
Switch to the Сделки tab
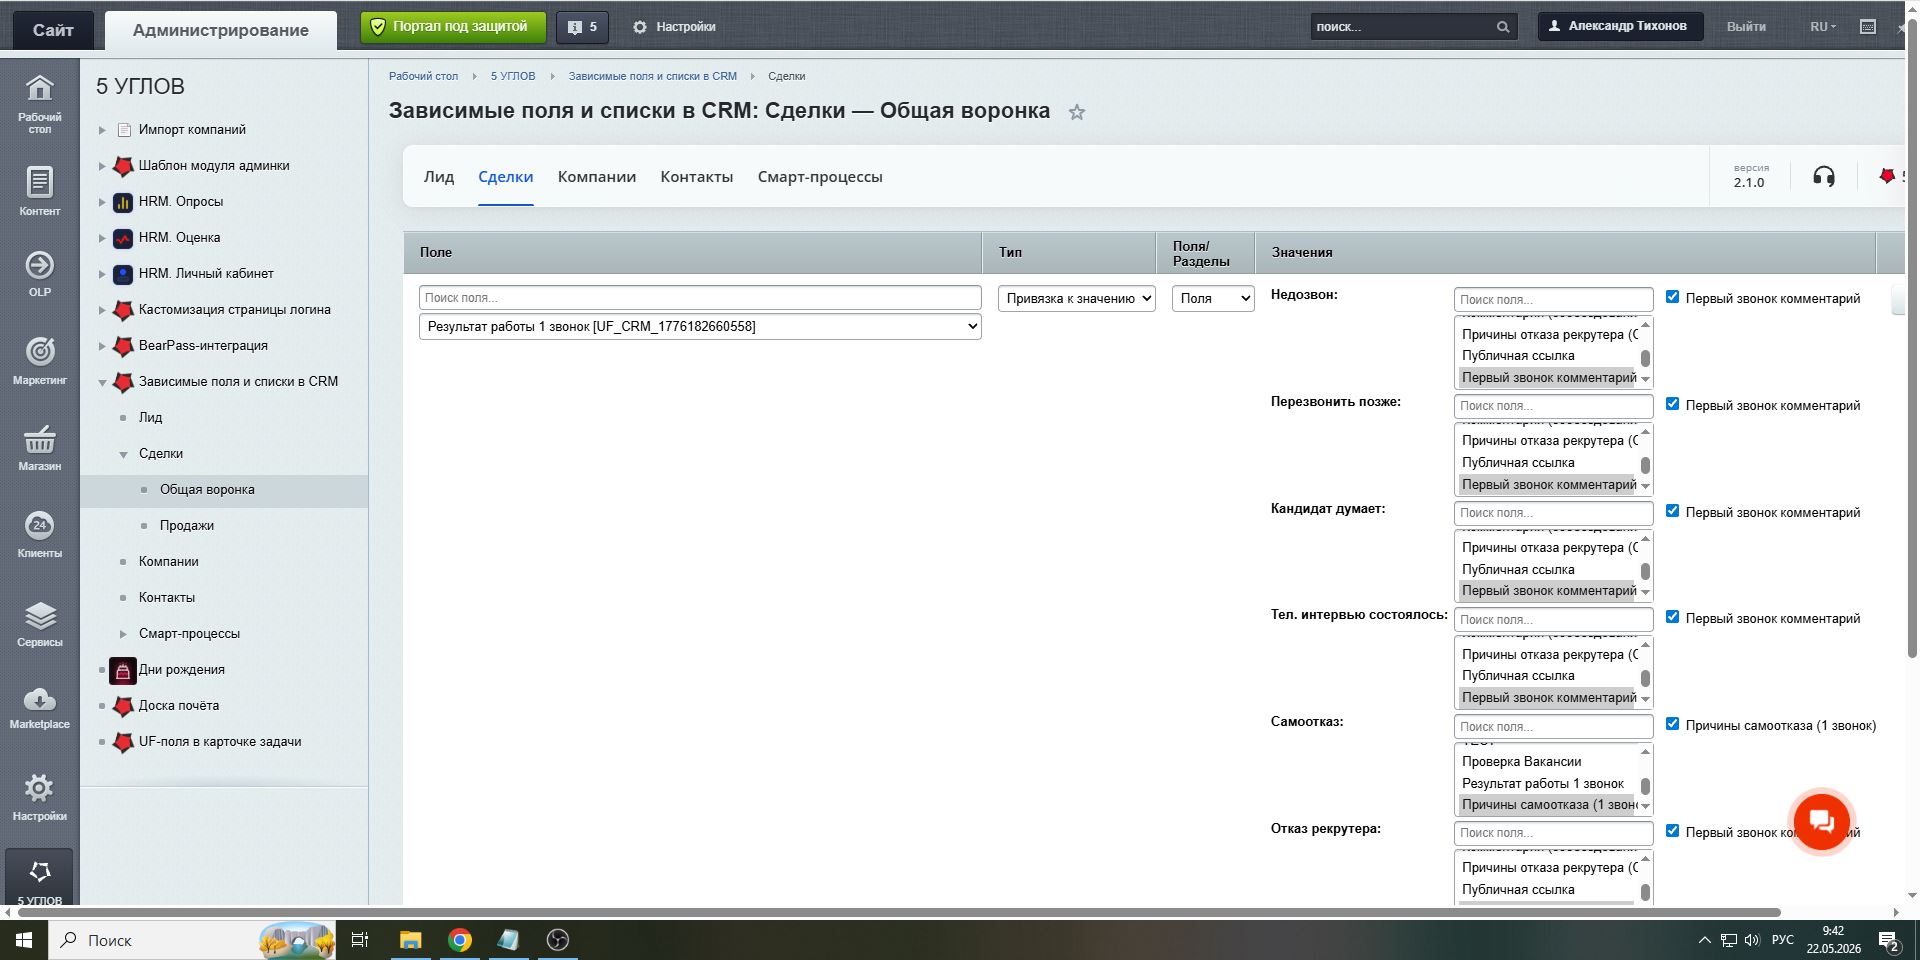(x=505, y=177)
